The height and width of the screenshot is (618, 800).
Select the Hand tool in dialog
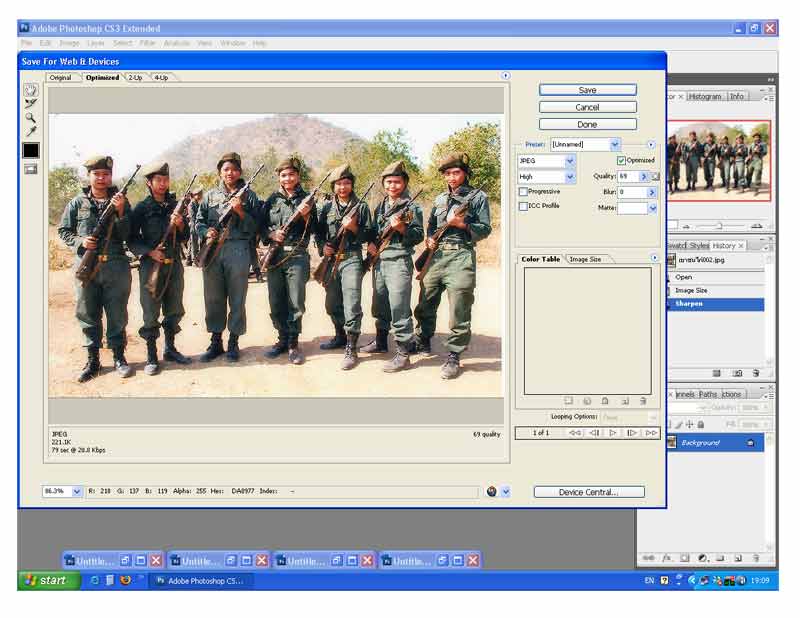(31, 90)
